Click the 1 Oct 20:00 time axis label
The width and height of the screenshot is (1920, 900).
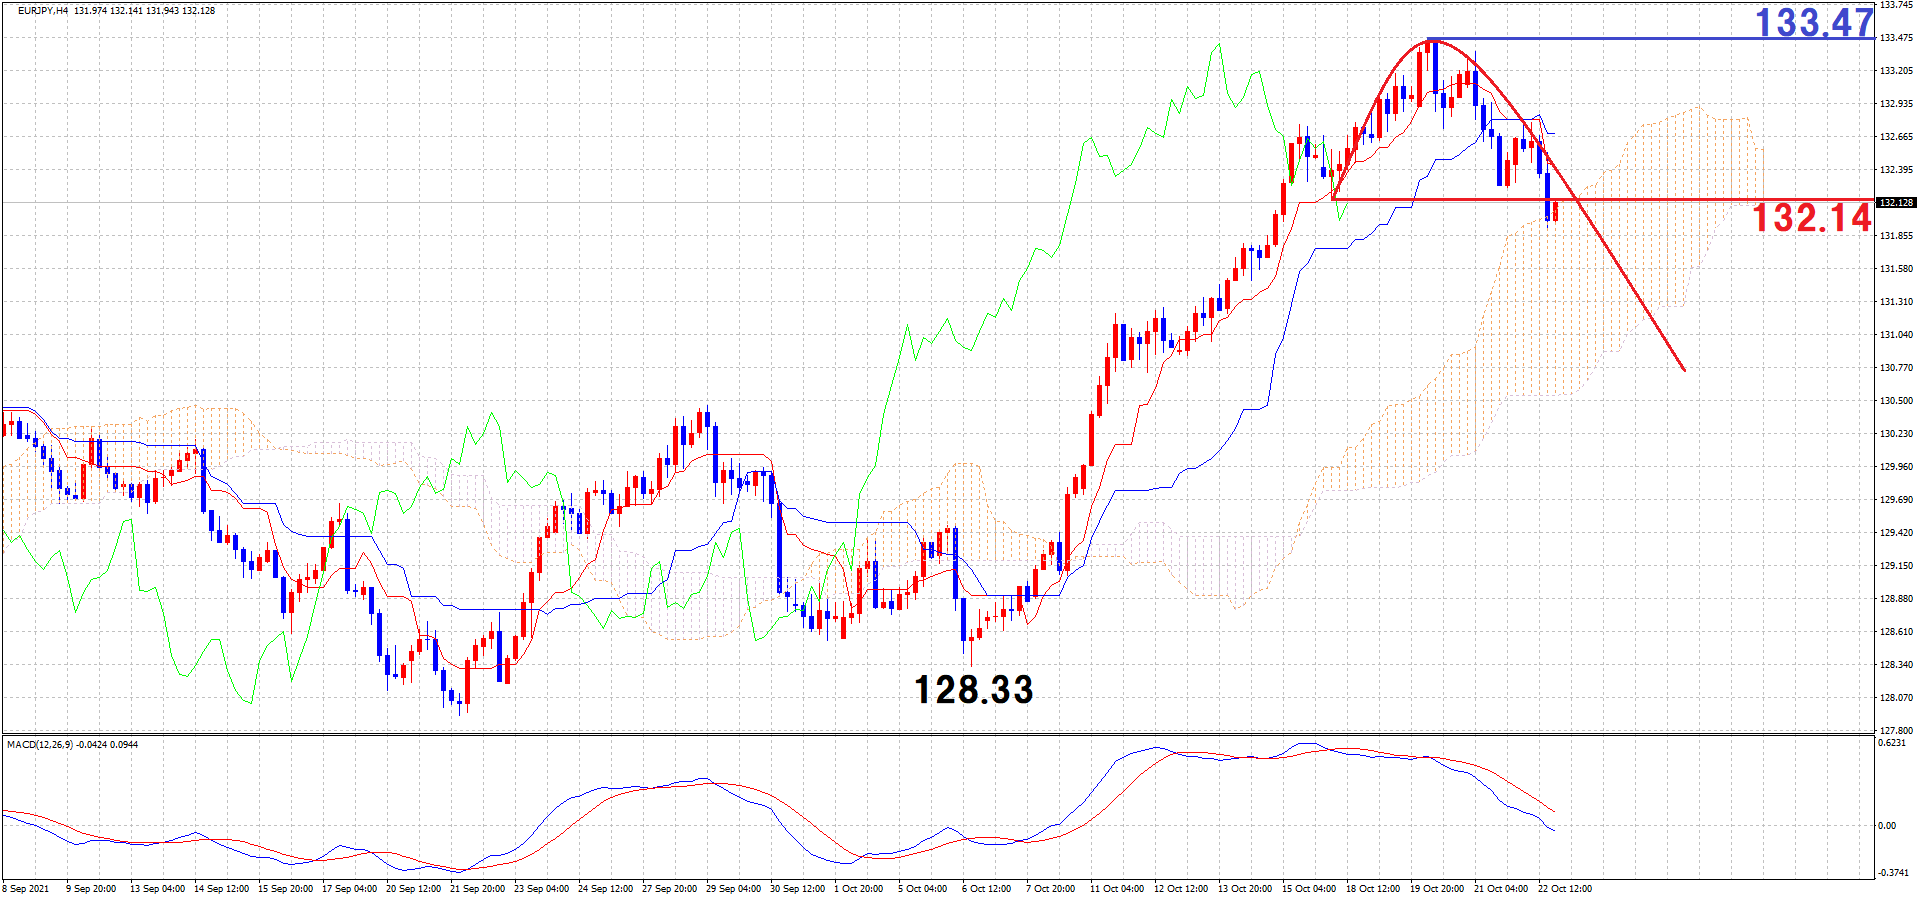pyautogui.click(x=858, y=888)
